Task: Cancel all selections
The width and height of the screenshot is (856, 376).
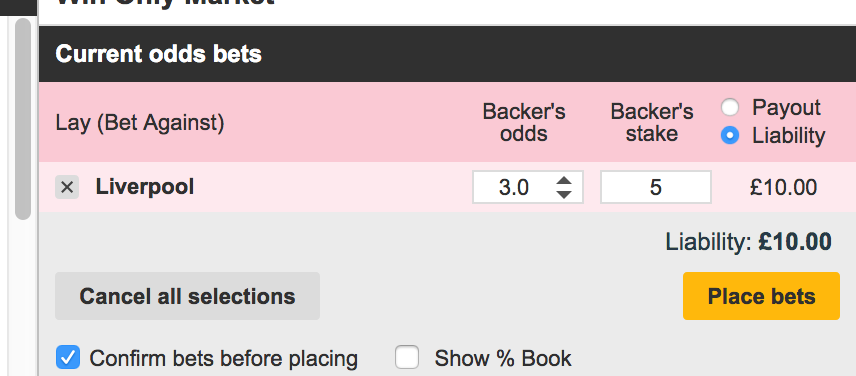Action: tap(187, 296)
